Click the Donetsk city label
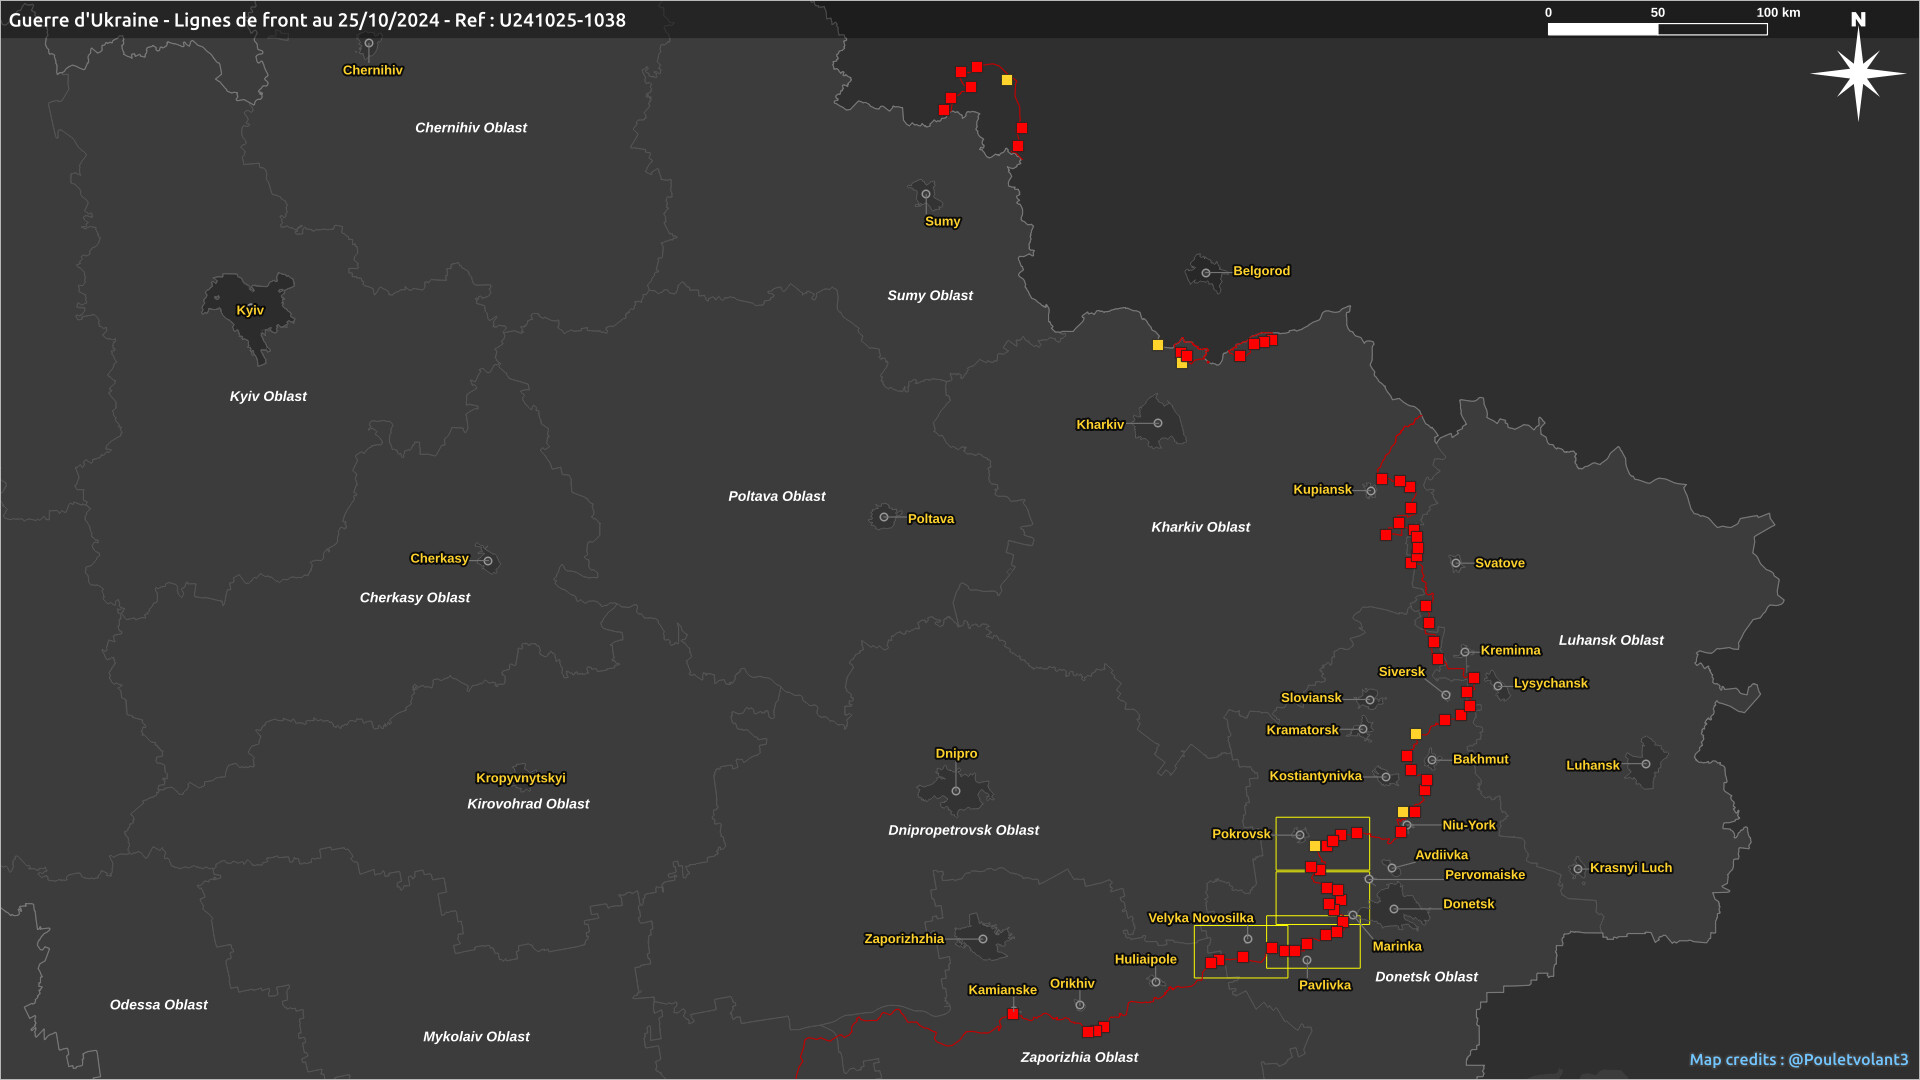 pos(1468,904)
